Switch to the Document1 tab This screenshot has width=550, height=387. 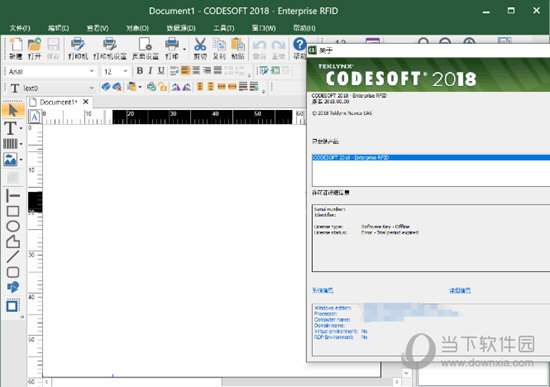click(58, 102)
